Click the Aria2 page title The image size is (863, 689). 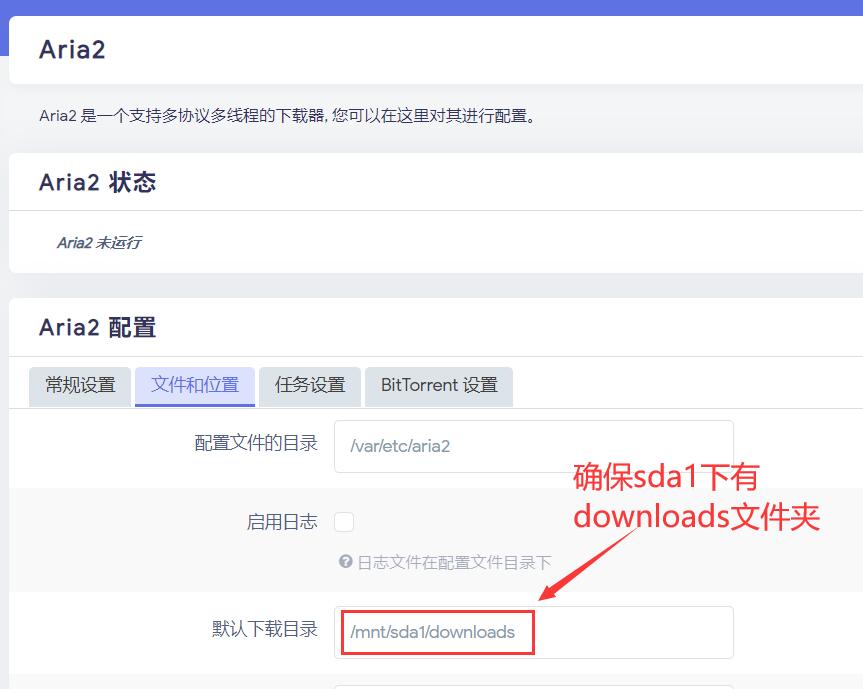(72, 50)
